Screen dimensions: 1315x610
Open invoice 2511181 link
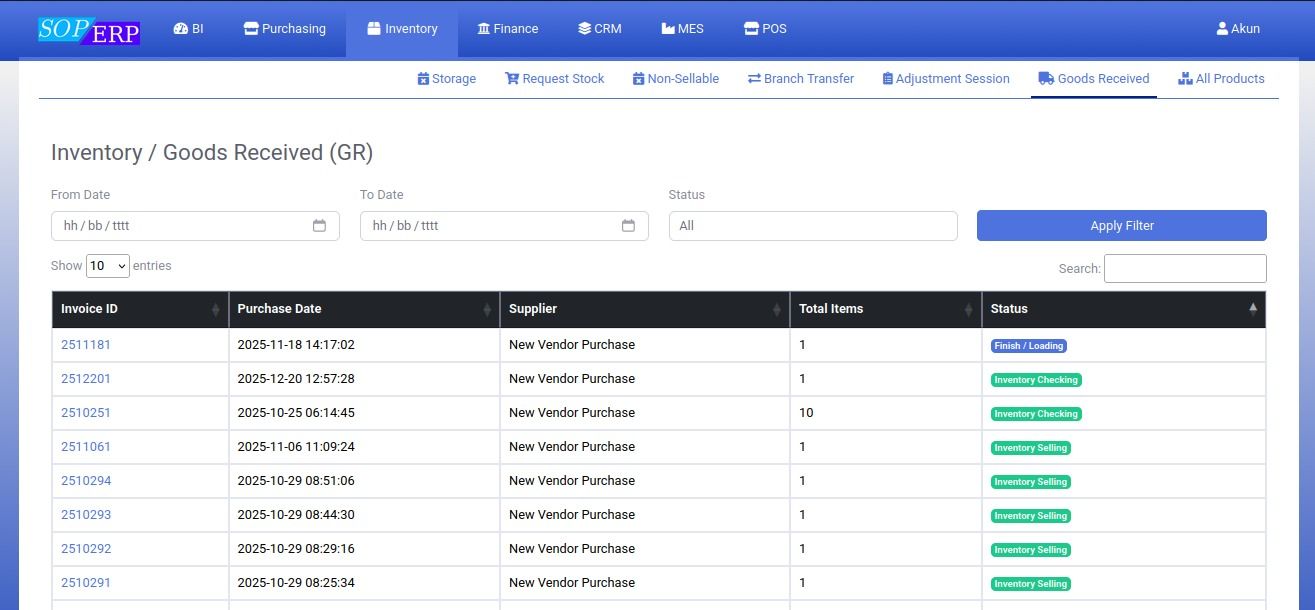(86, 345)
